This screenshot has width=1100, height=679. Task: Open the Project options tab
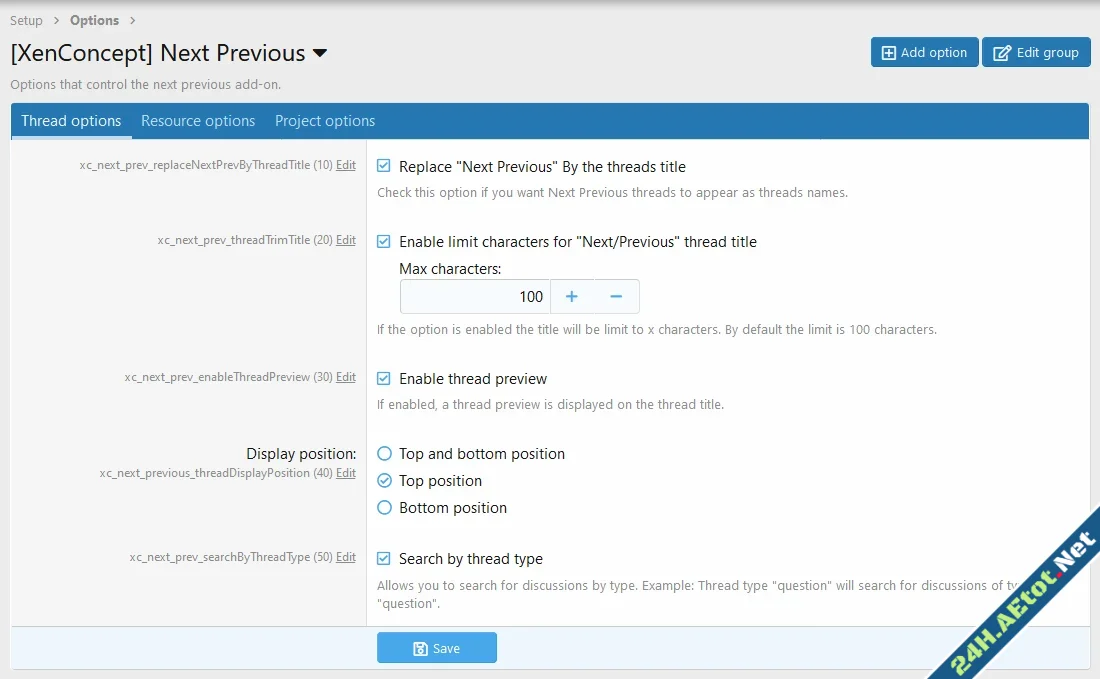pyautogui.click(x=325, y=121)
